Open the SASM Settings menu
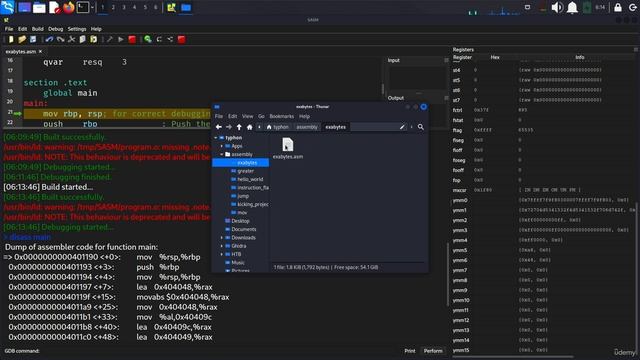This screenshot has height=360, width=640. click(x=77, y=29)
